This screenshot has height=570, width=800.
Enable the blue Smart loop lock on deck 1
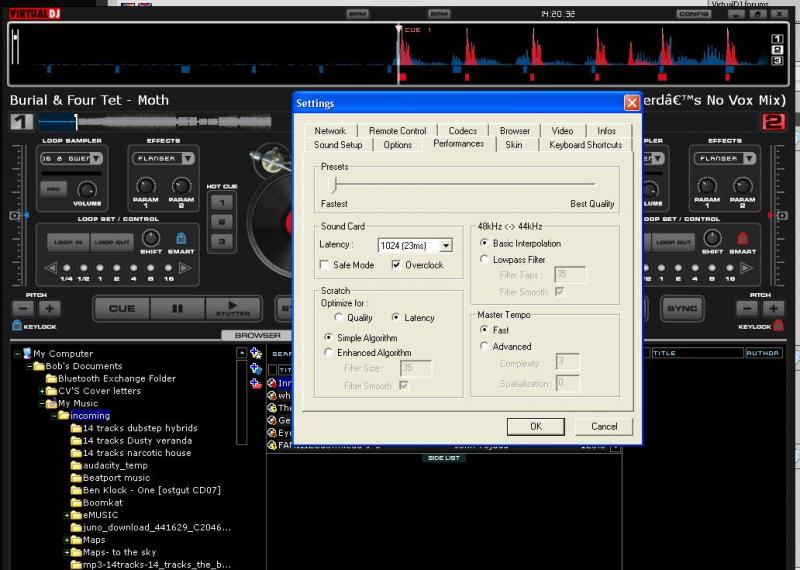pos(182,239)
